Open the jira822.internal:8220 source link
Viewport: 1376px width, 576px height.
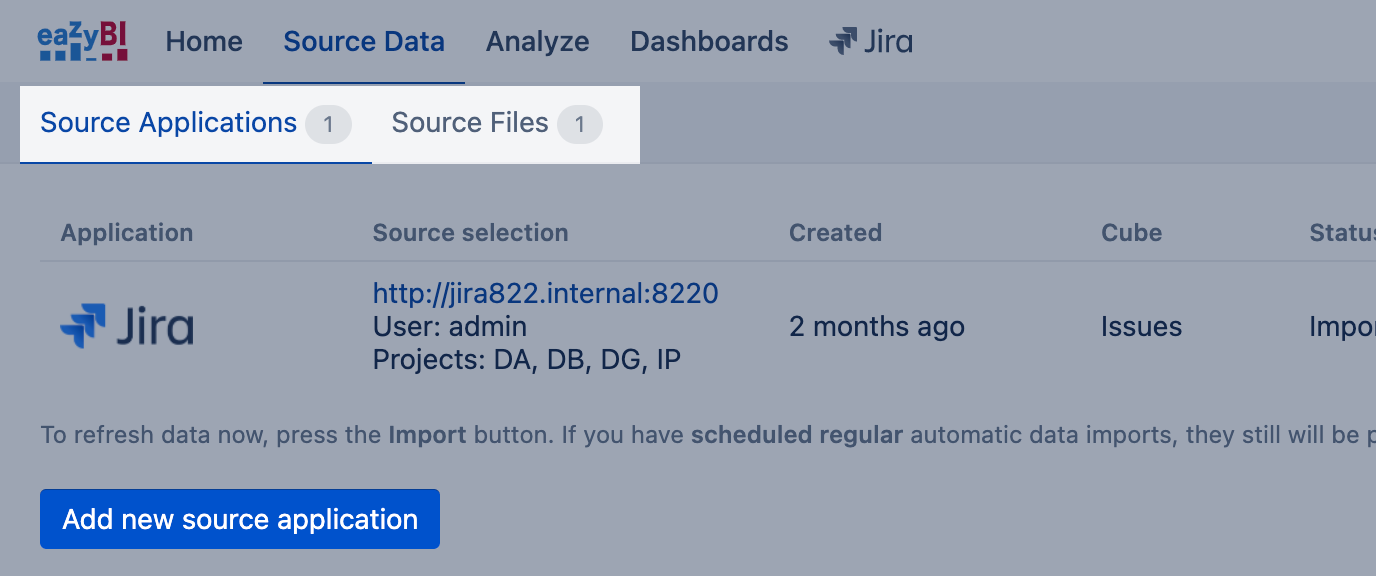tap(545, 293)
